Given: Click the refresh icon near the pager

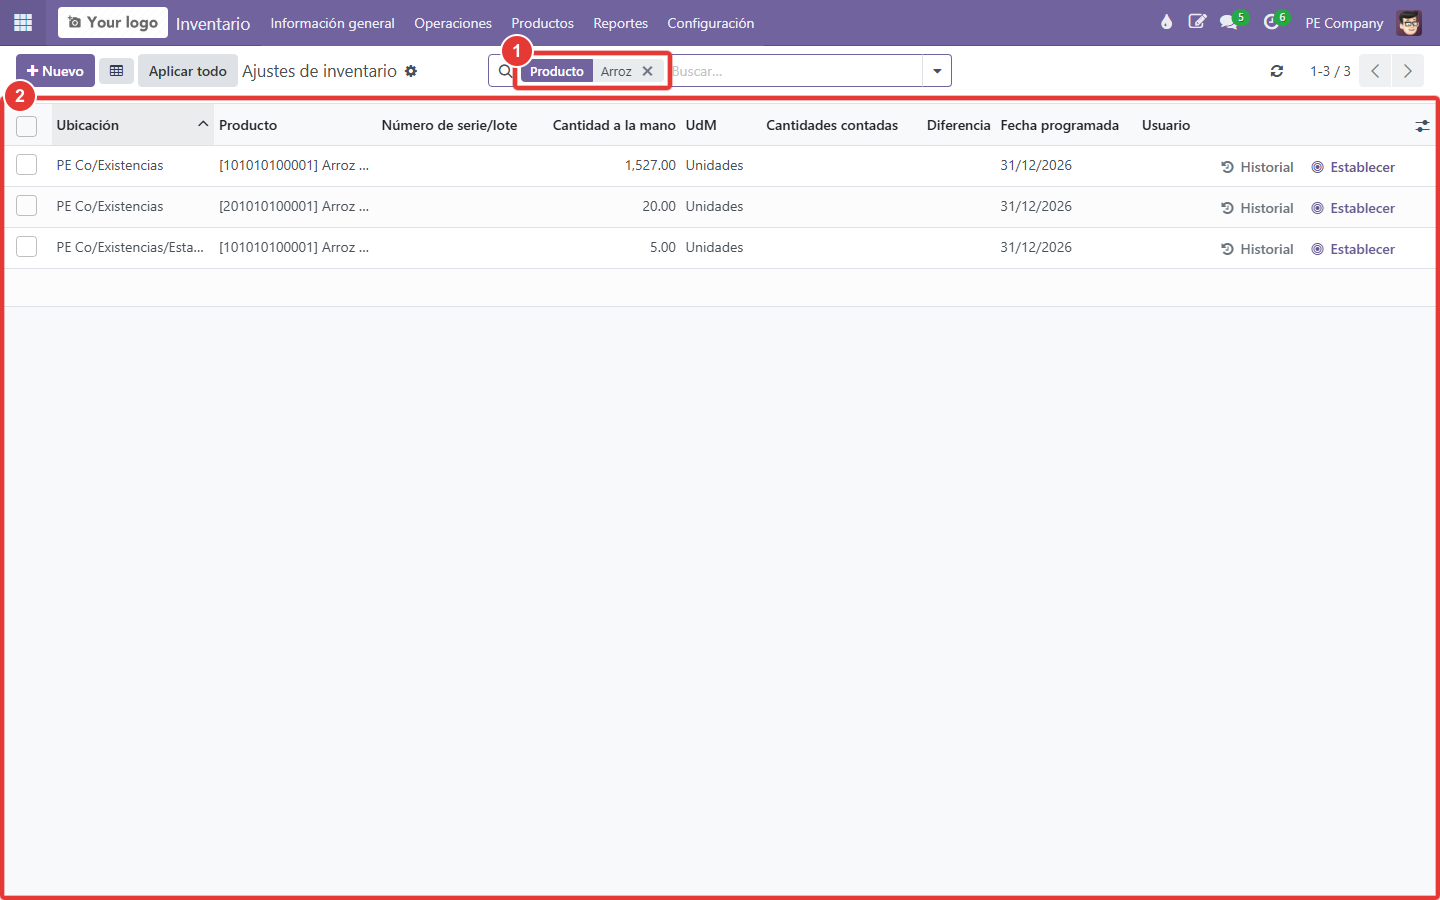Looking at the screenshot, I should [x=1277, y=71].
